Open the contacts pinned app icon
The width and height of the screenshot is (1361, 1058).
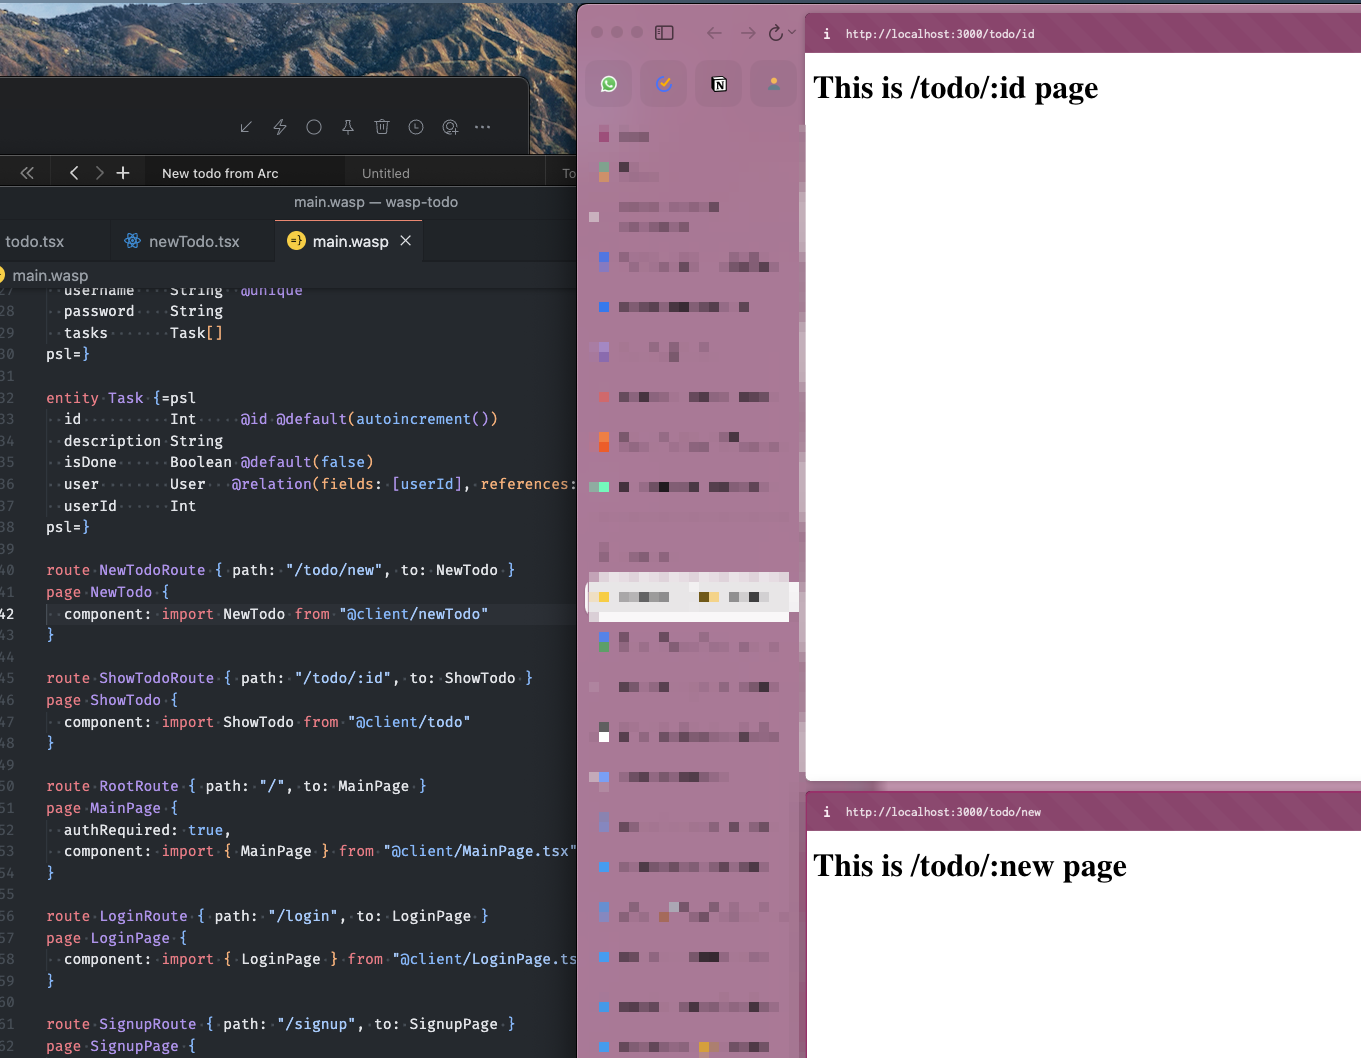774,83
